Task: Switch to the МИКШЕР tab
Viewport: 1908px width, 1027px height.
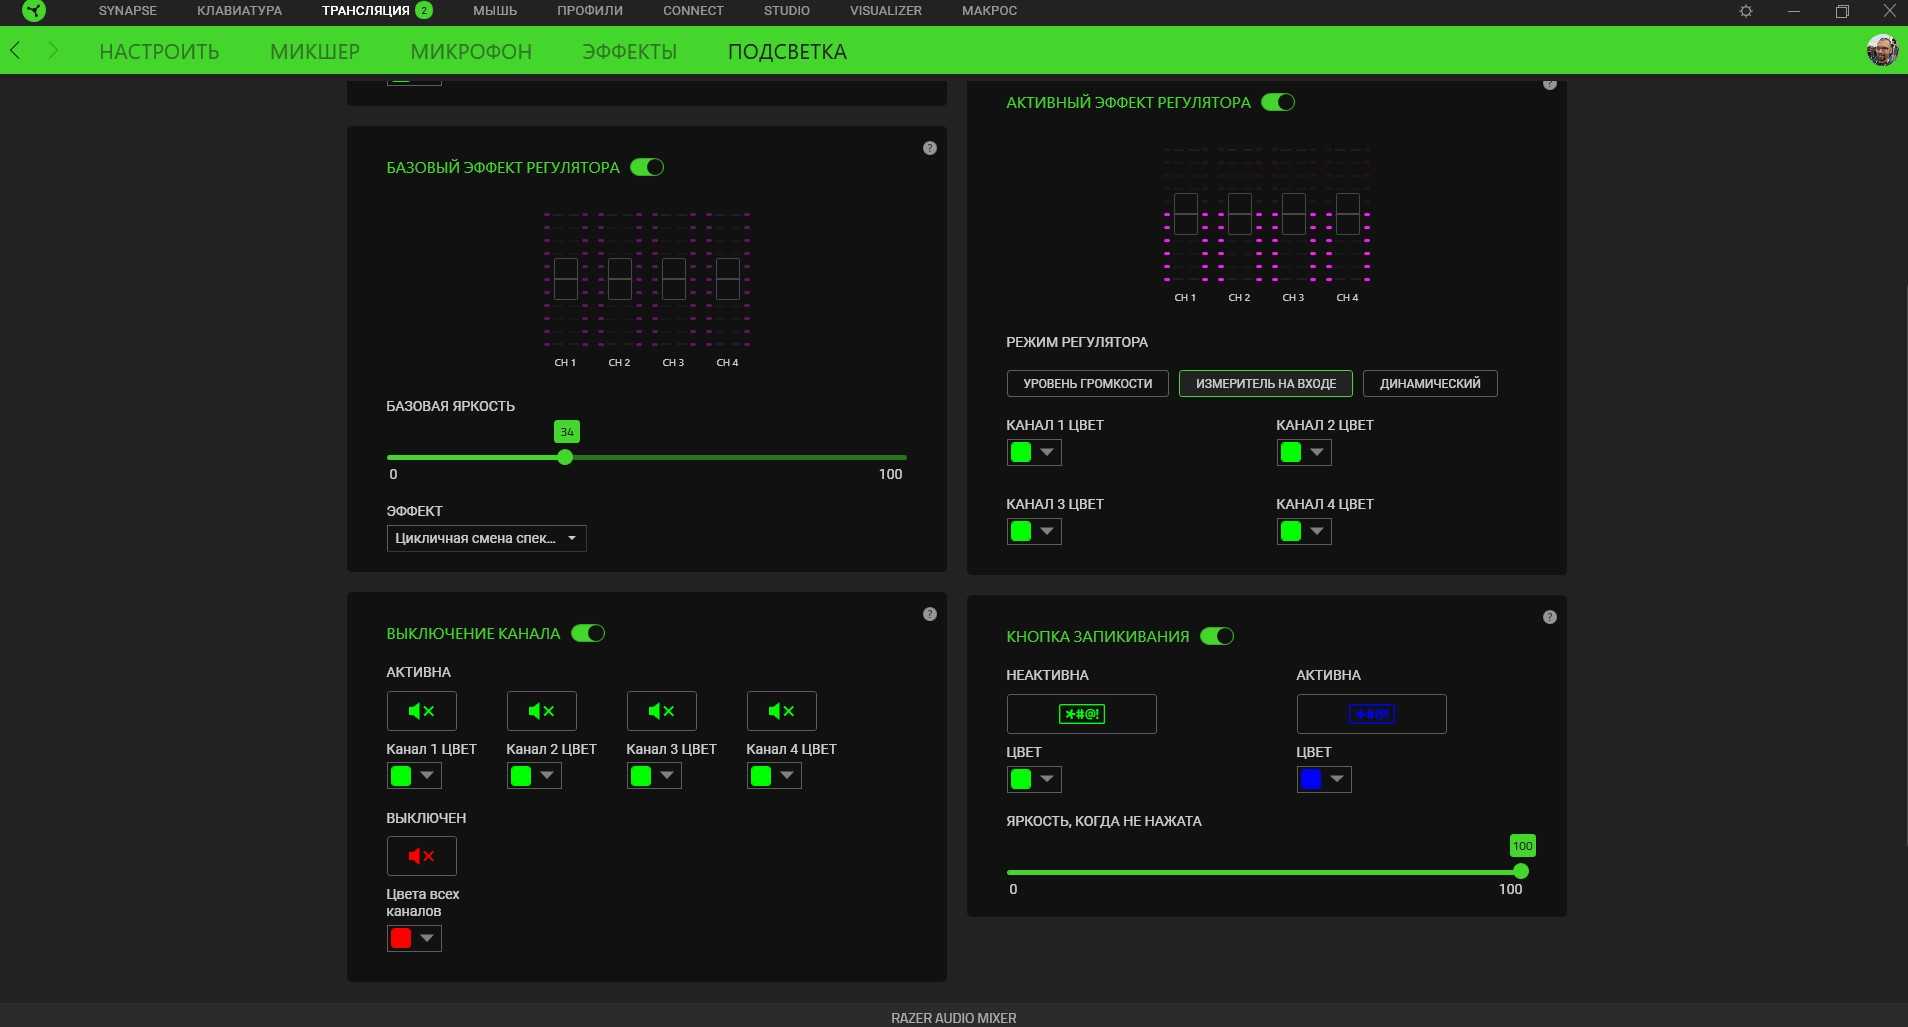Action: pos(314,51)
